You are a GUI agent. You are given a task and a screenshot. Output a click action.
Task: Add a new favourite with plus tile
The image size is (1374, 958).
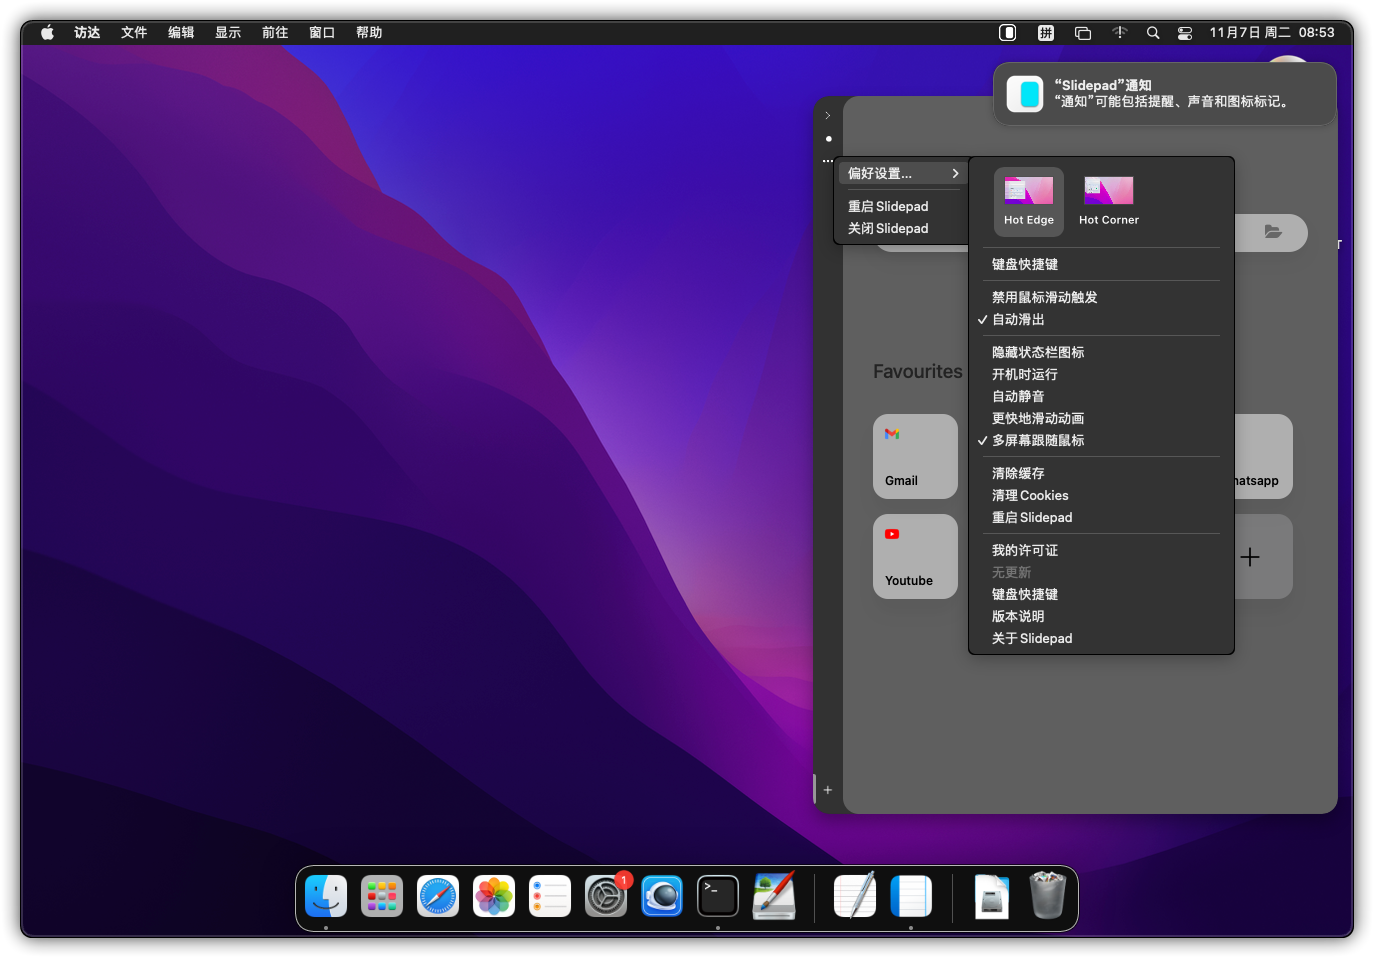click(1250, 557)
